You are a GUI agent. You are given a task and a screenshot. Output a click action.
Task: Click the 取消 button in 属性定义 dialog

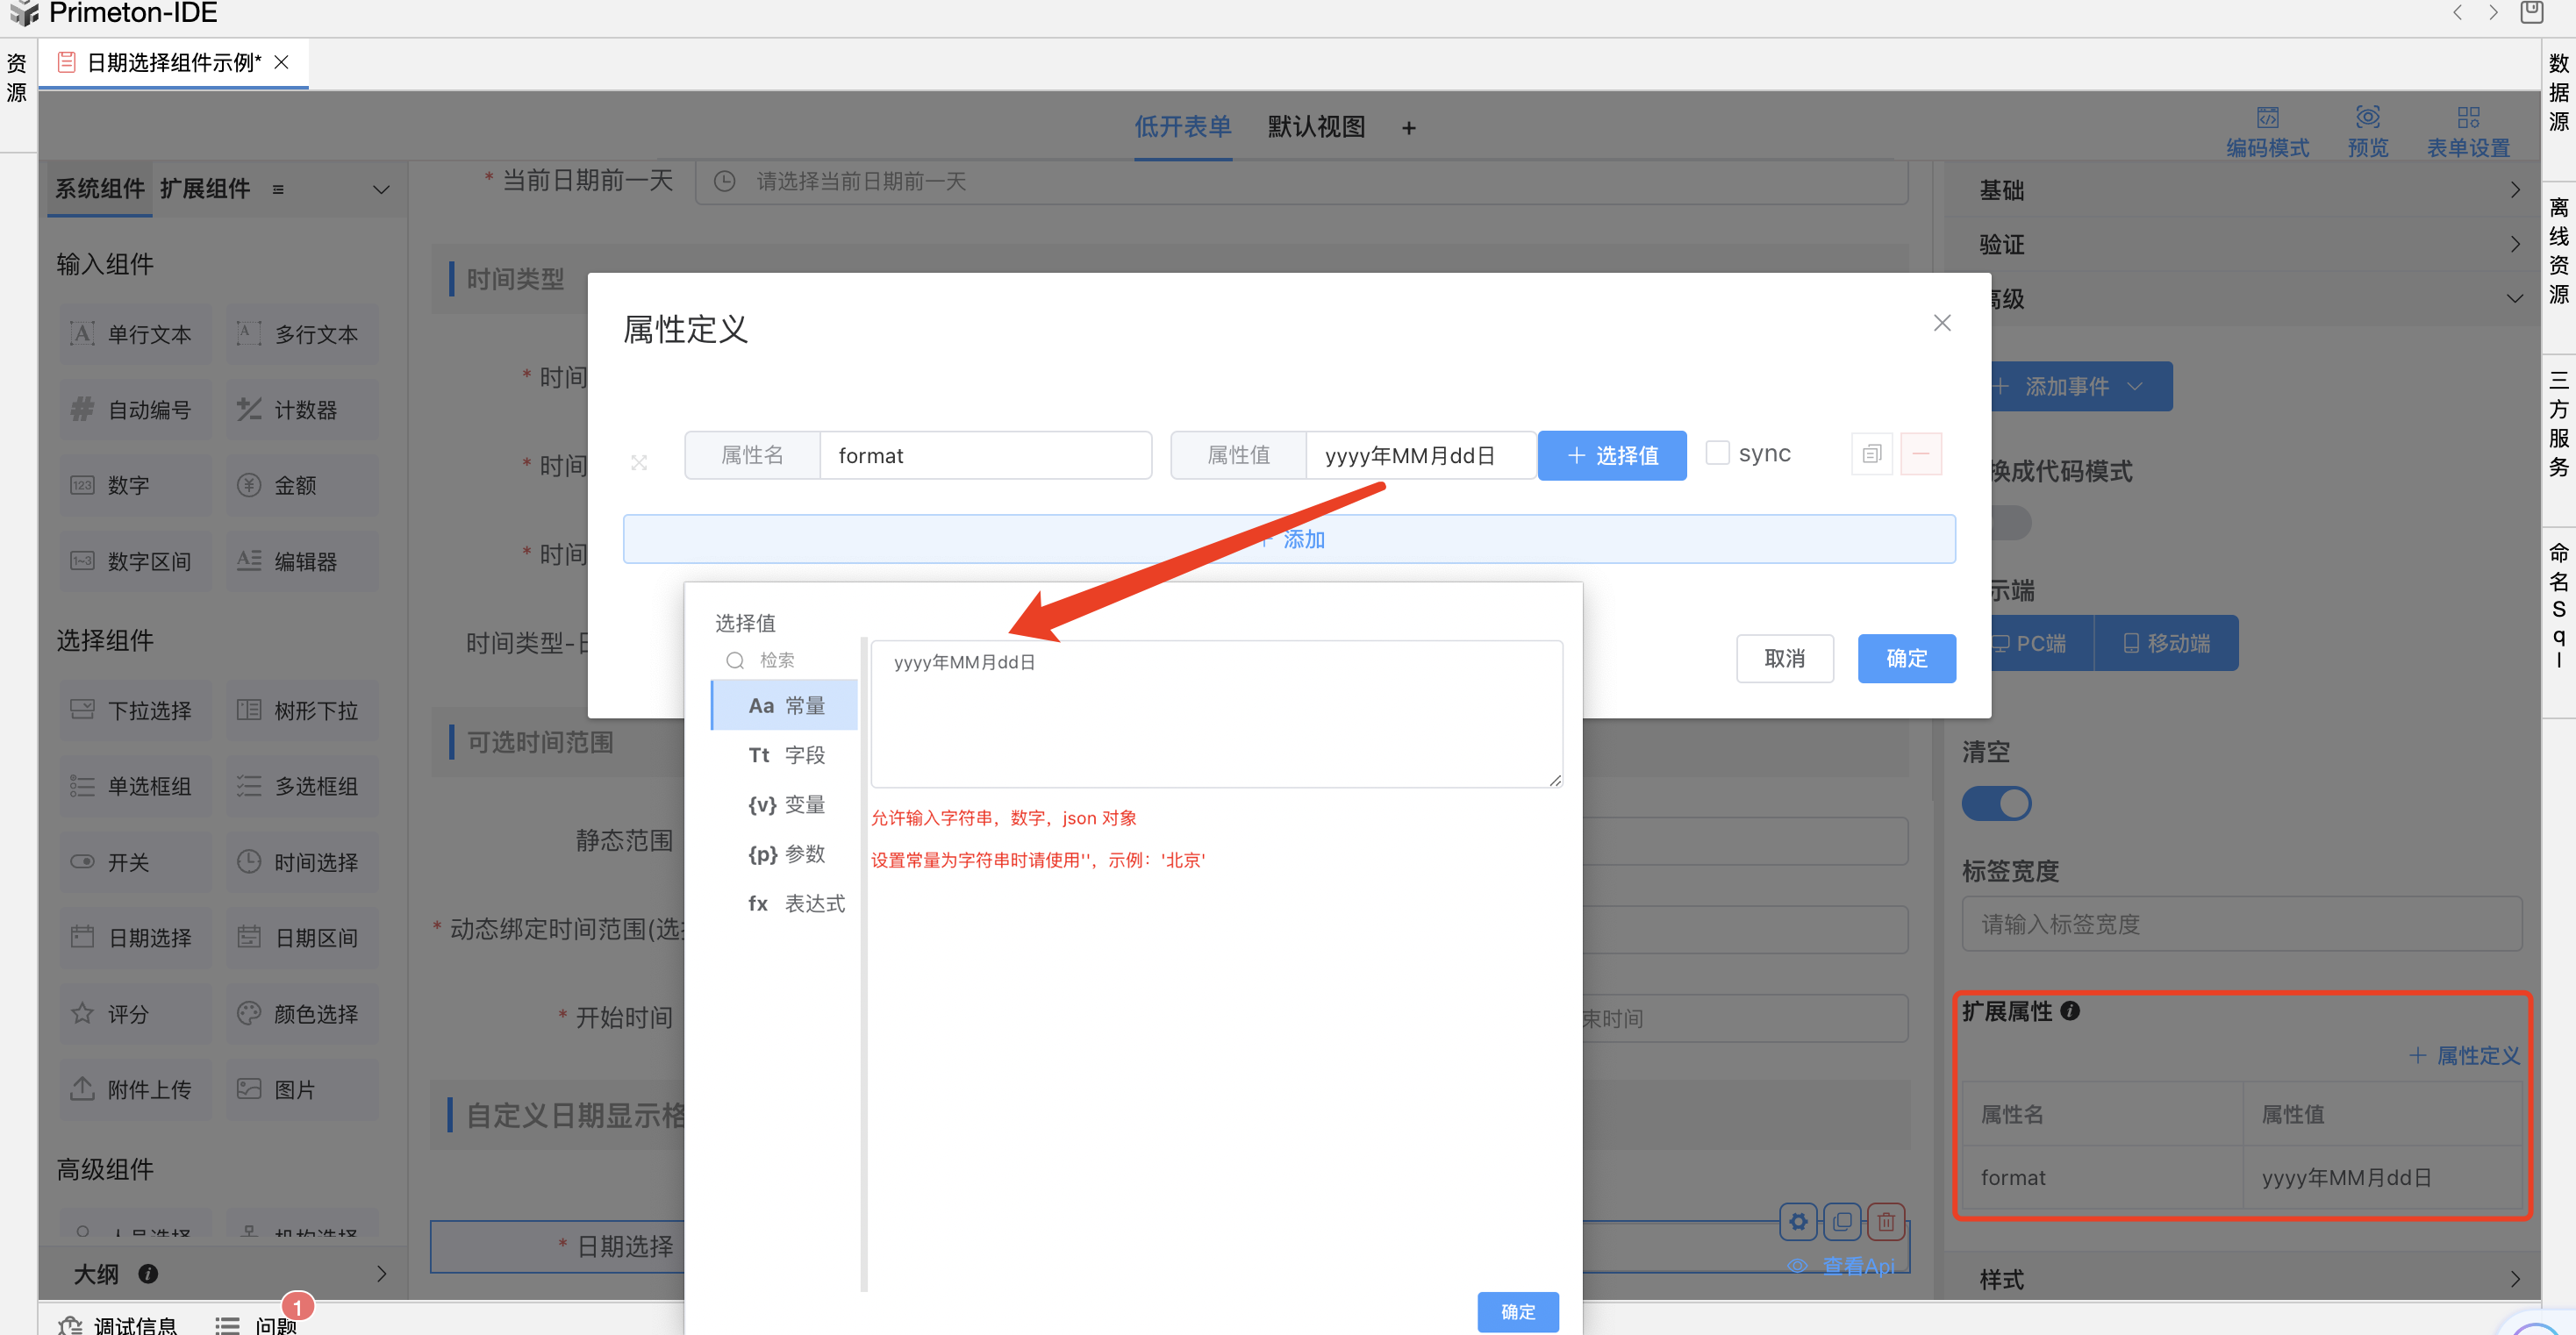[1784, 659]
